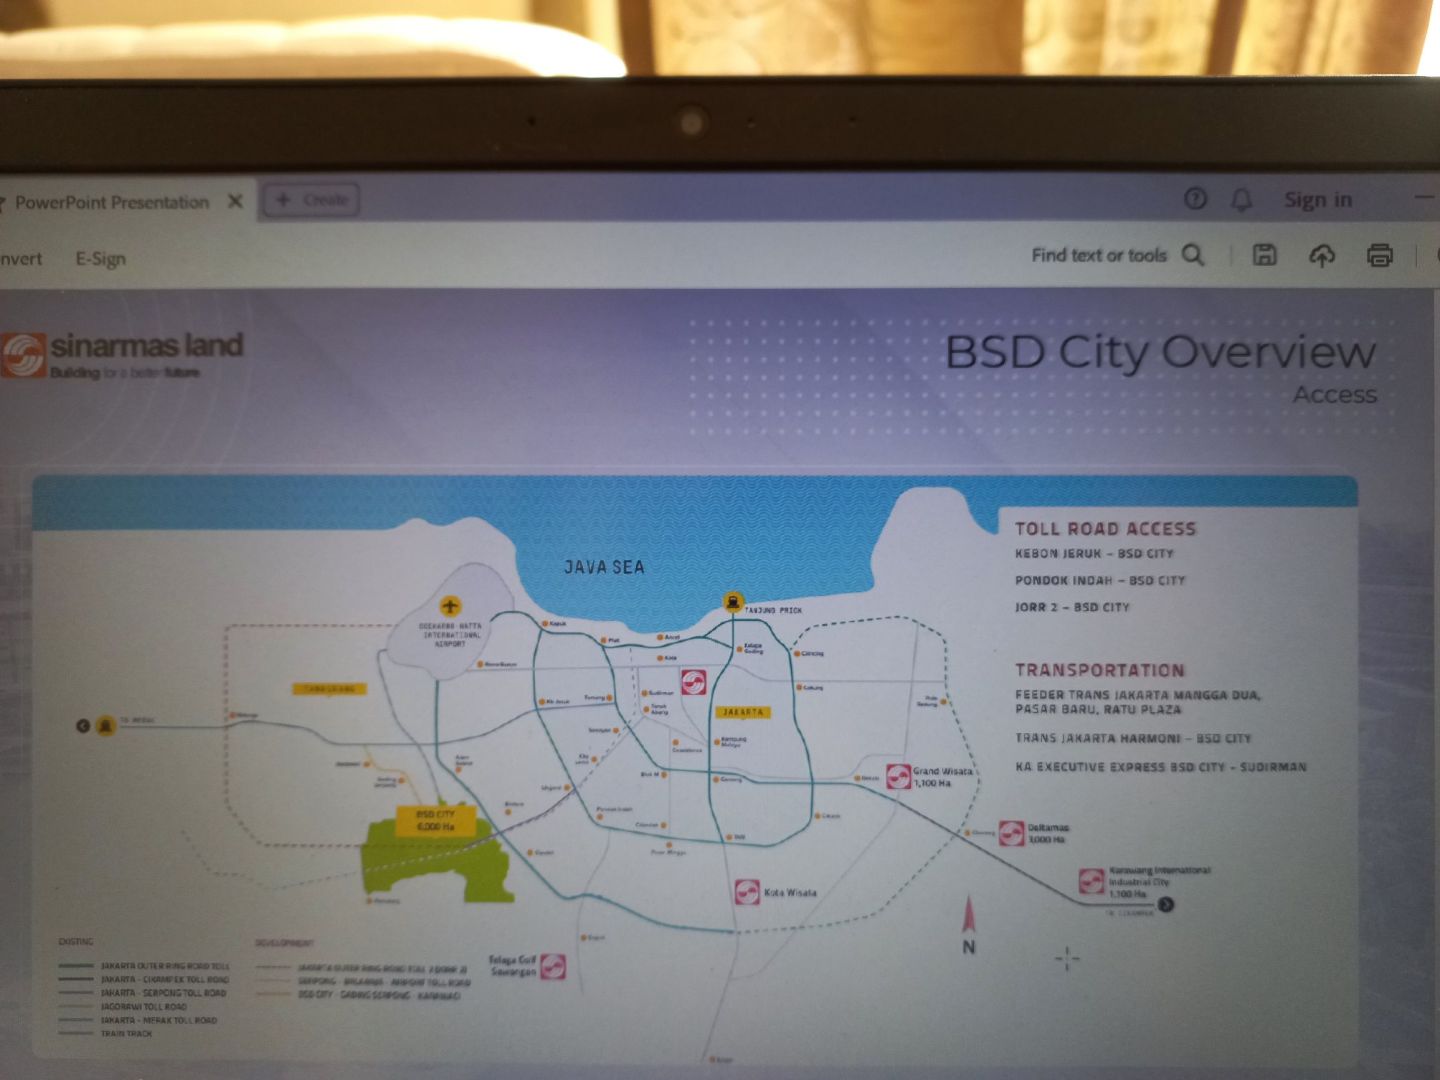Image resolution: width=1440 pixels, height=1080 pixels.
Task: Click the yellow TANGERANG label
Action: (330, 689)
